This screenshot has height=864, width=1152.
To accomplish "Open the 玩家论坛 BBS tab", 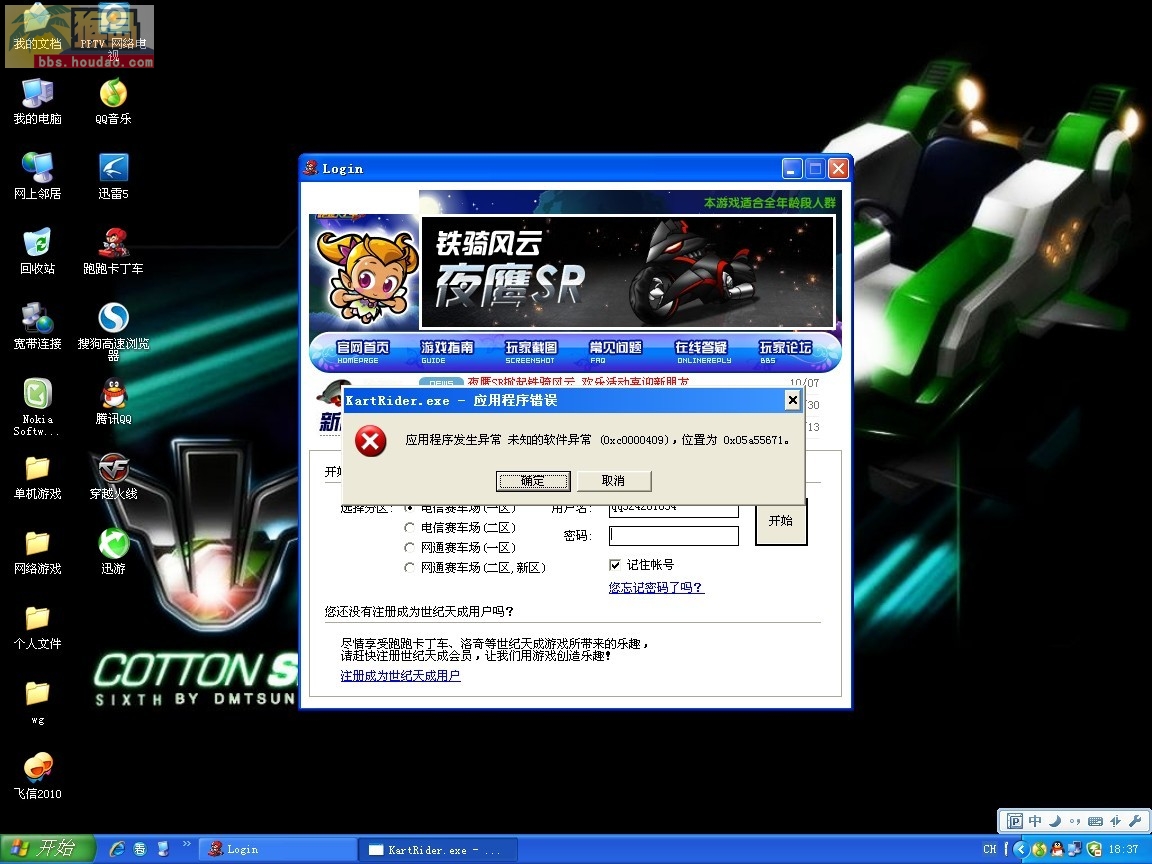I will coord(785,351).
